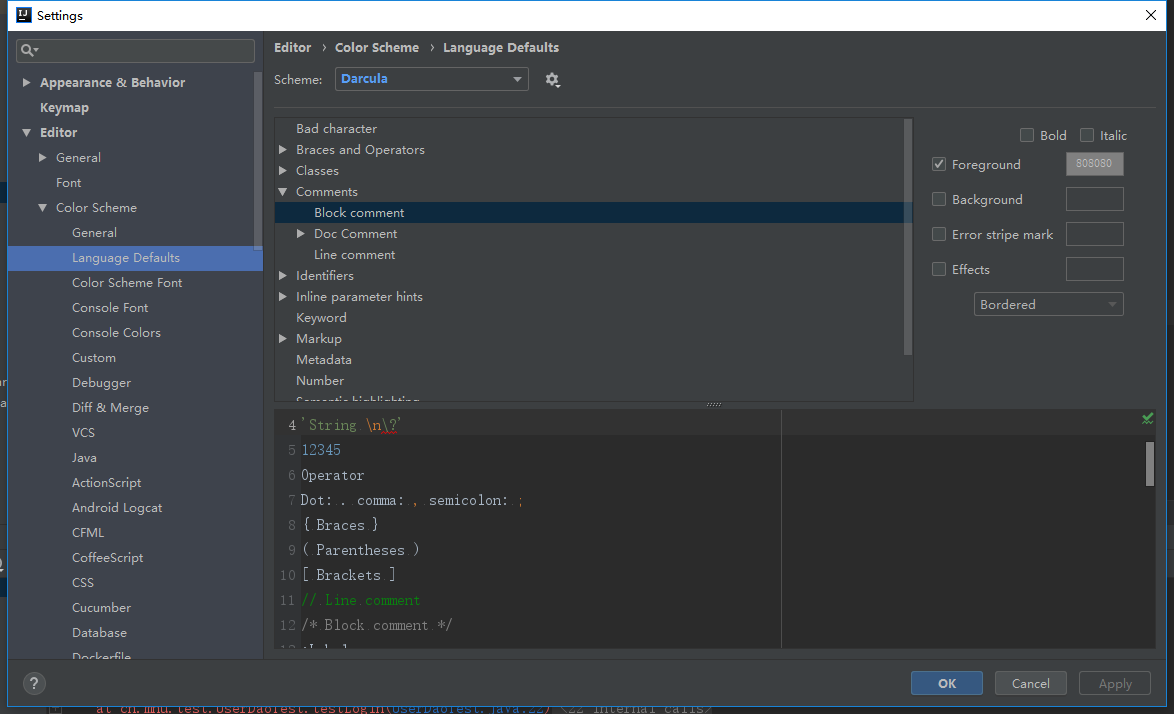The height and width of the screenshot is (714, 1174).
Task: Click the IntelliJ logo in title bar
Action: tap(24, 15)
